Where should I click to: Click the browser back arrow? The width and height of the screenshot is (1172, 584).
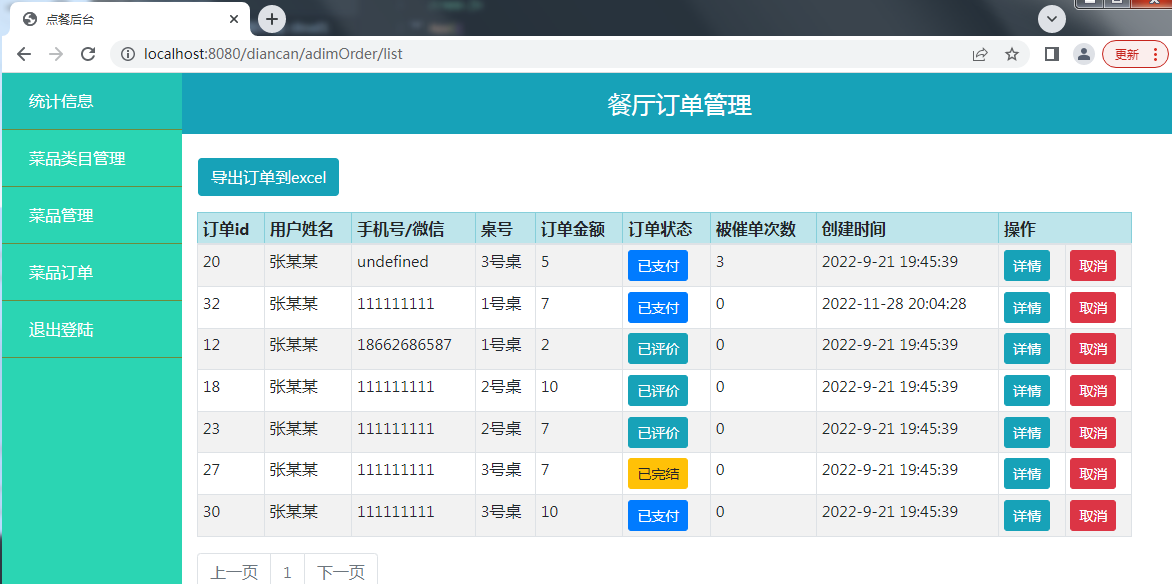(x=24, y=54)
